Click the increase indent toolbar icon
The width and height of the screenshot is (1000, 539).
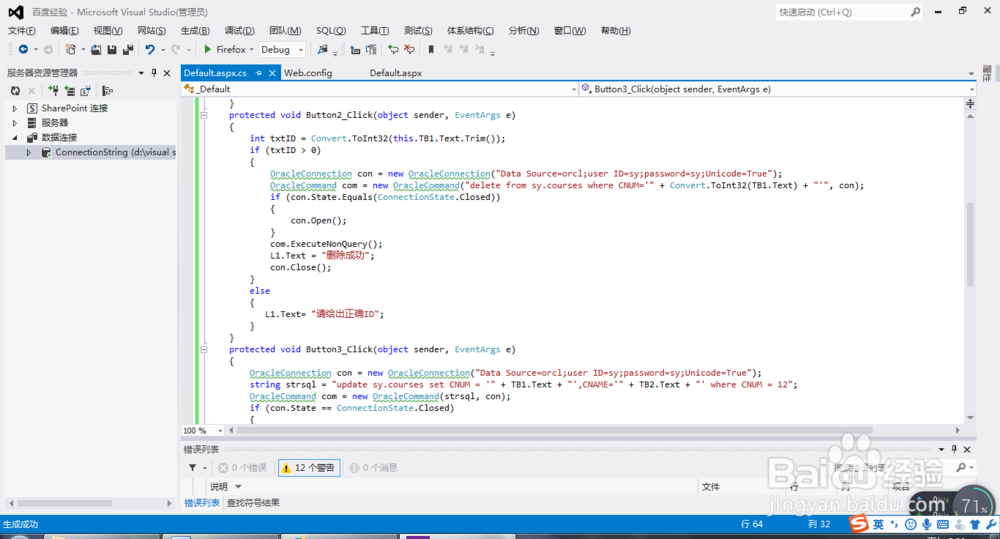(371, 49)
